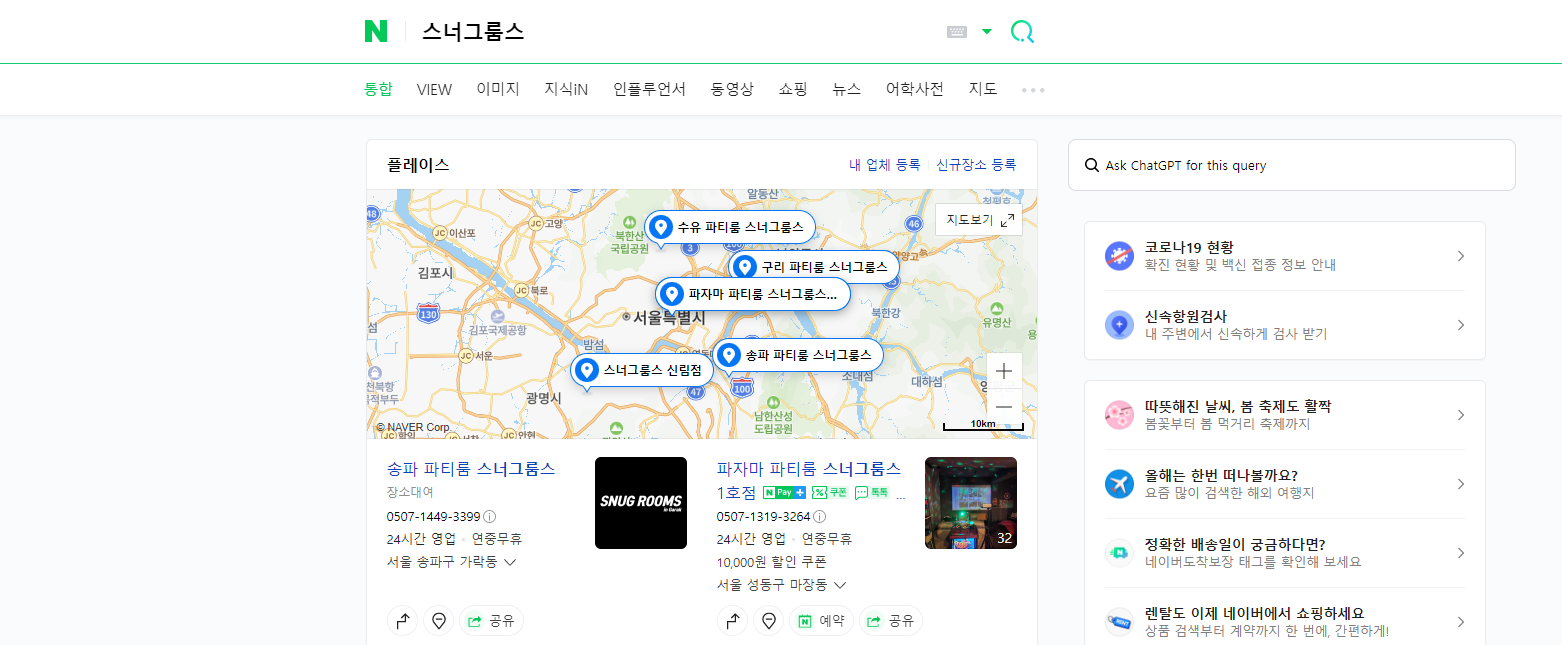This screenshot has width=1562, height=645.
Task: Open the 지도보기 expand map button
Action: pyautogui.click(x=979, y=220)
